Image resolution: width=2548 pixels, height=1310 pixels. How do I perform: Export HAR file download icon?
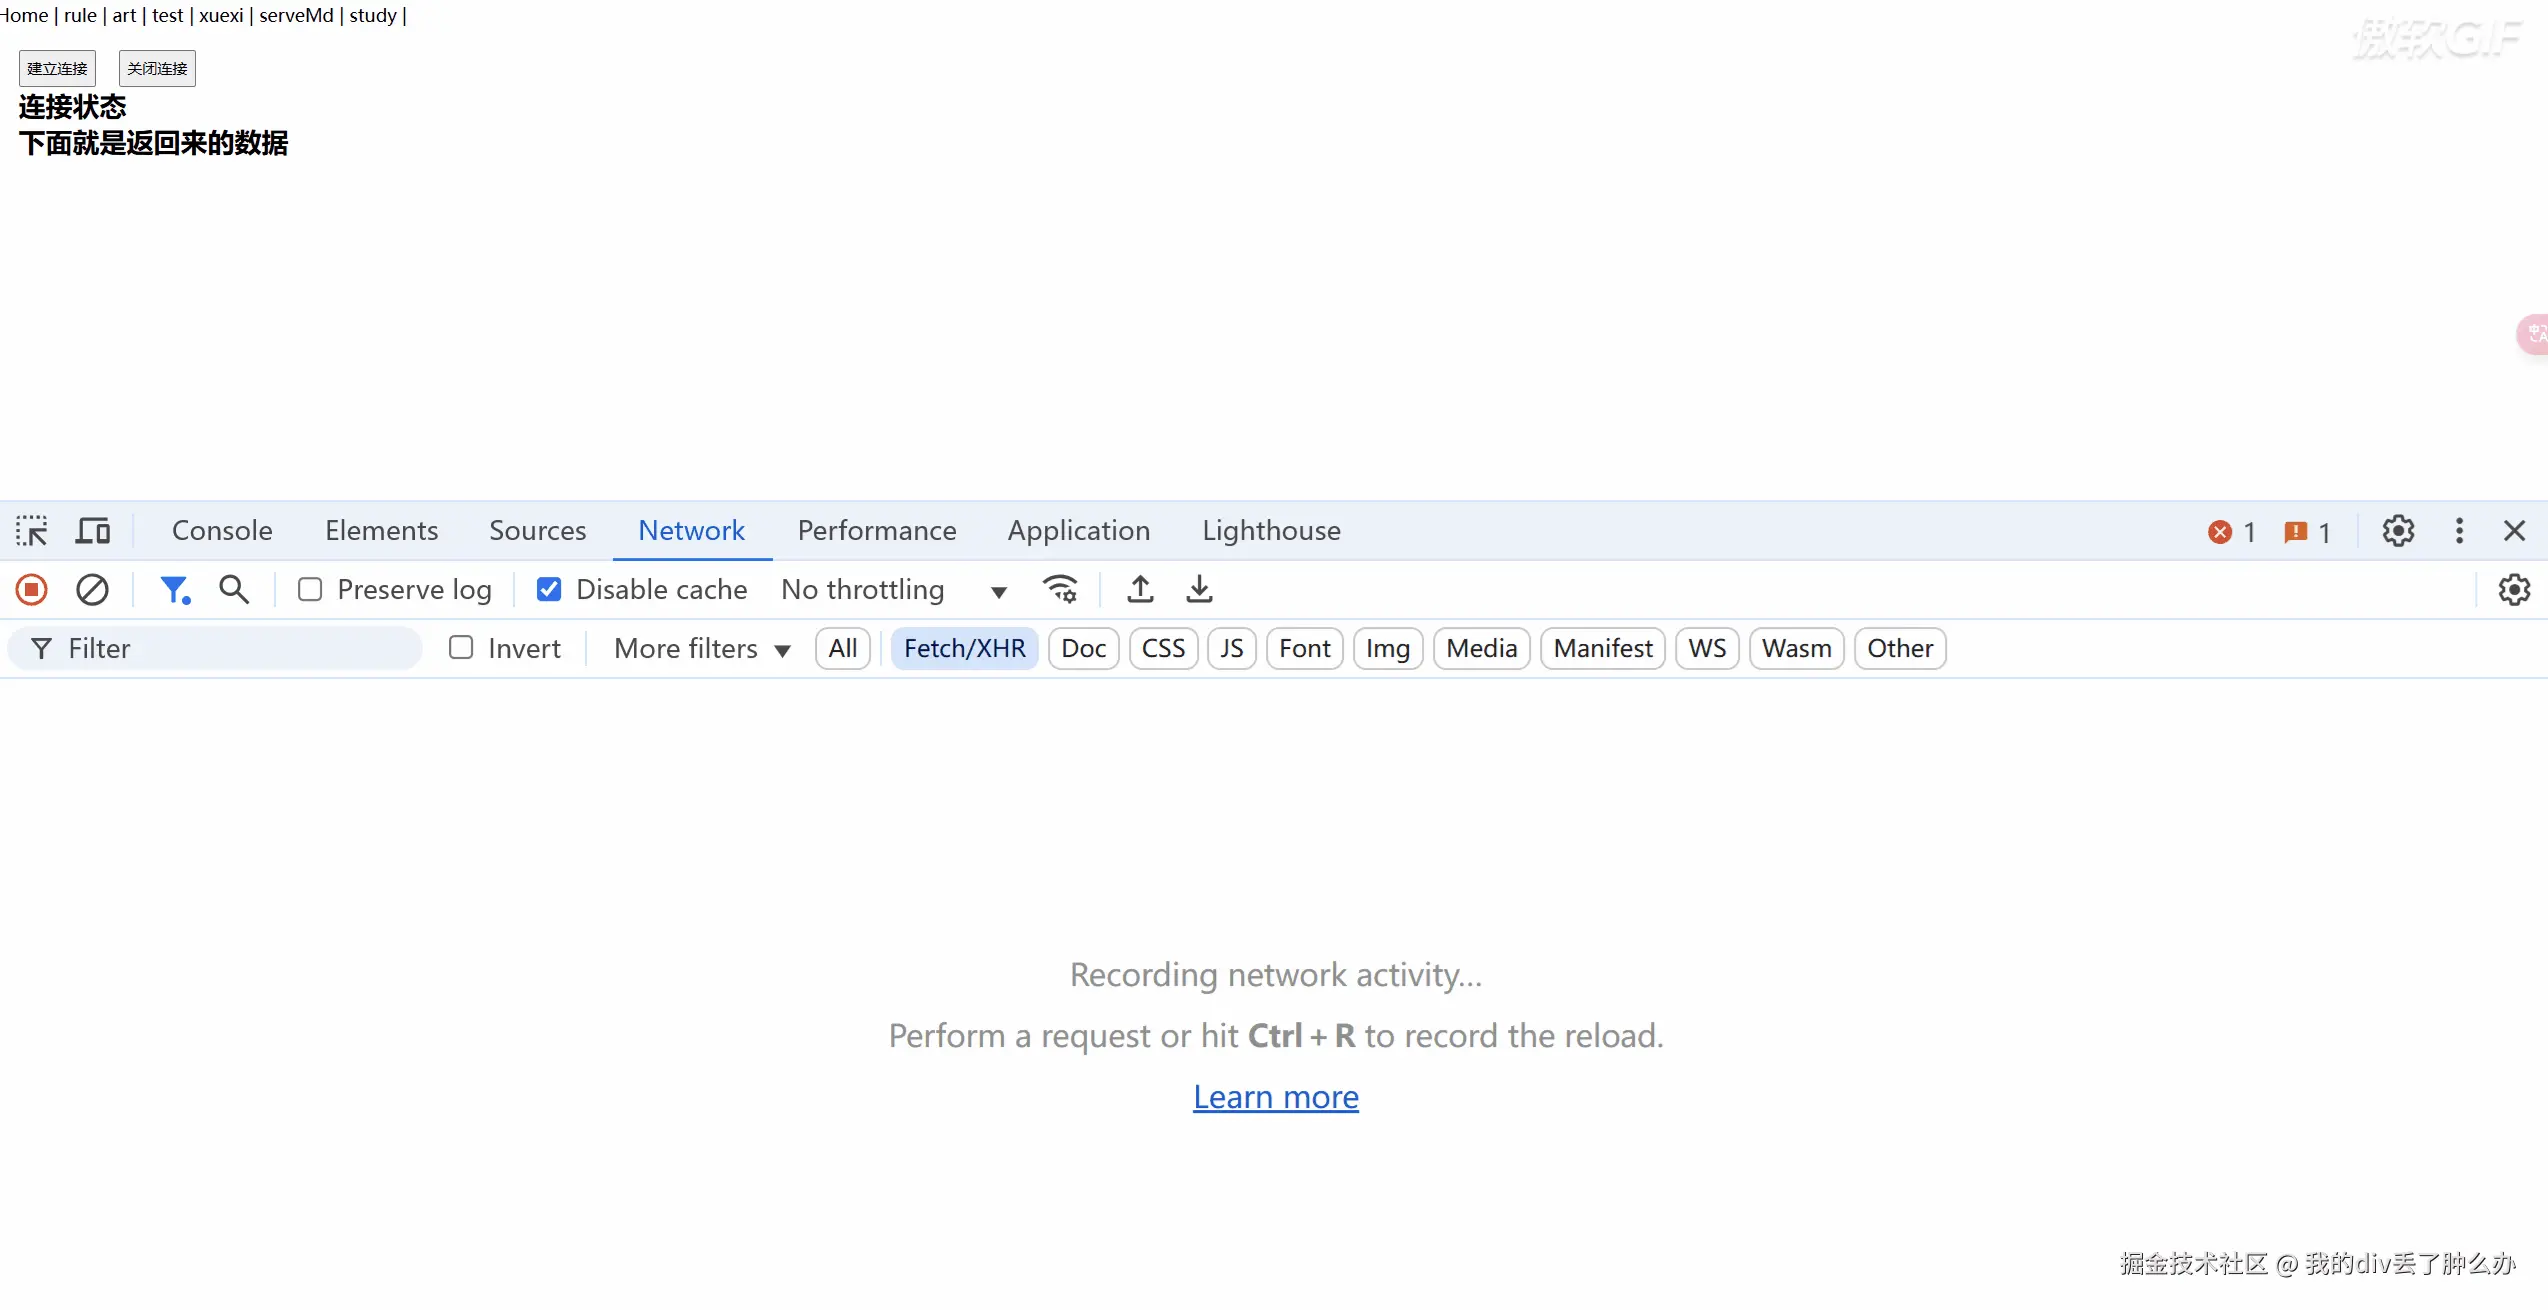click(1199, 590)
